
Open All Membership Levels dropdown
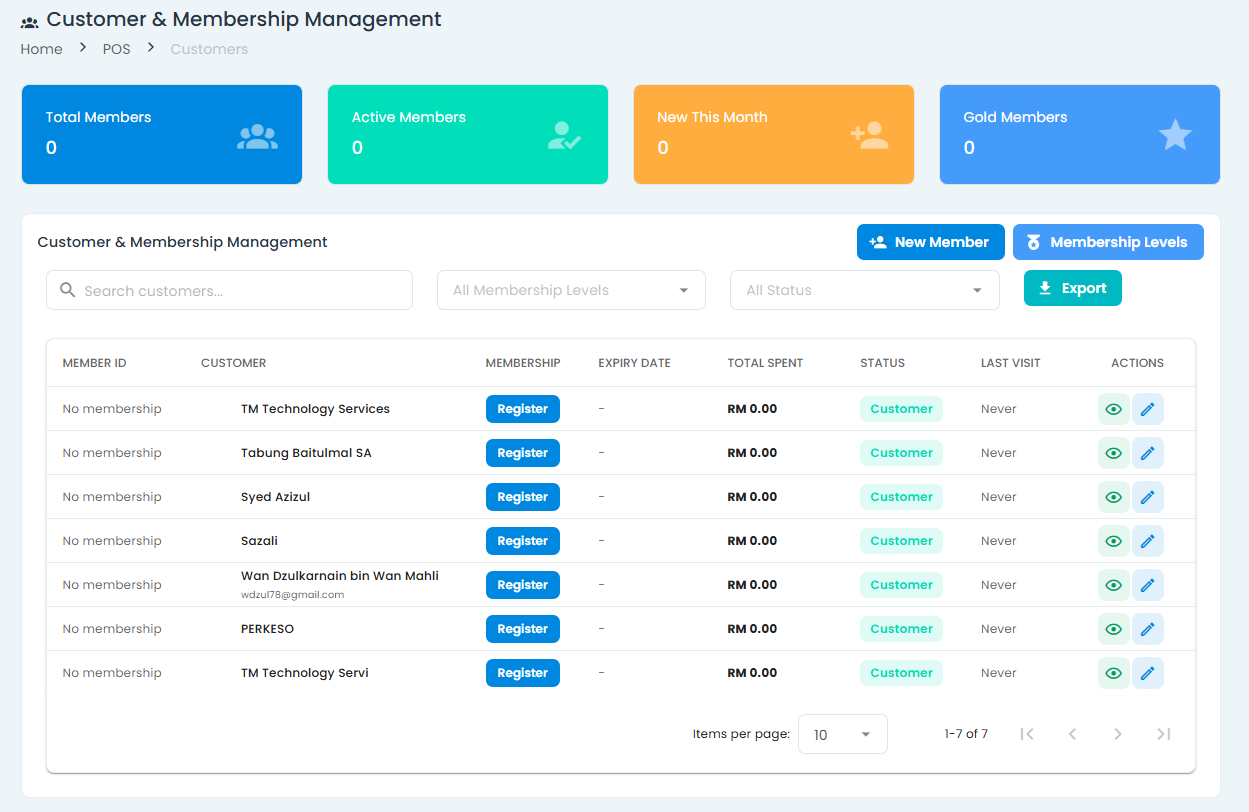pos(571,290)
